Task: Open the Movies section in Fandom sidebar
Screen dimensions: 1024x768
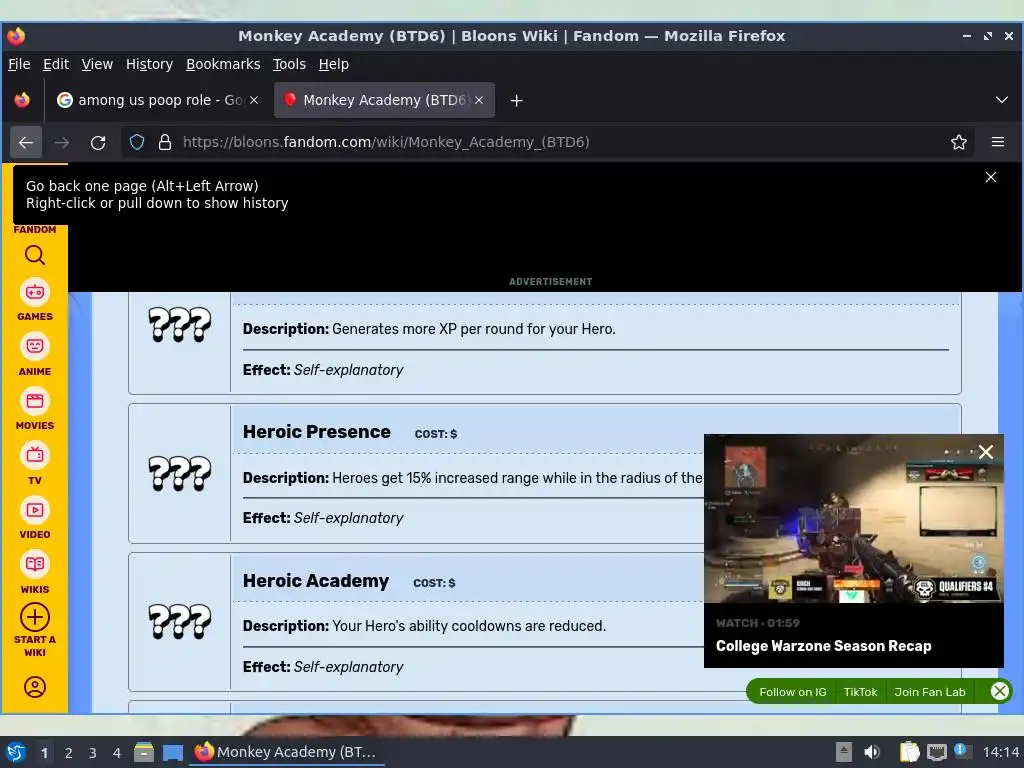Action: point(35,409)
